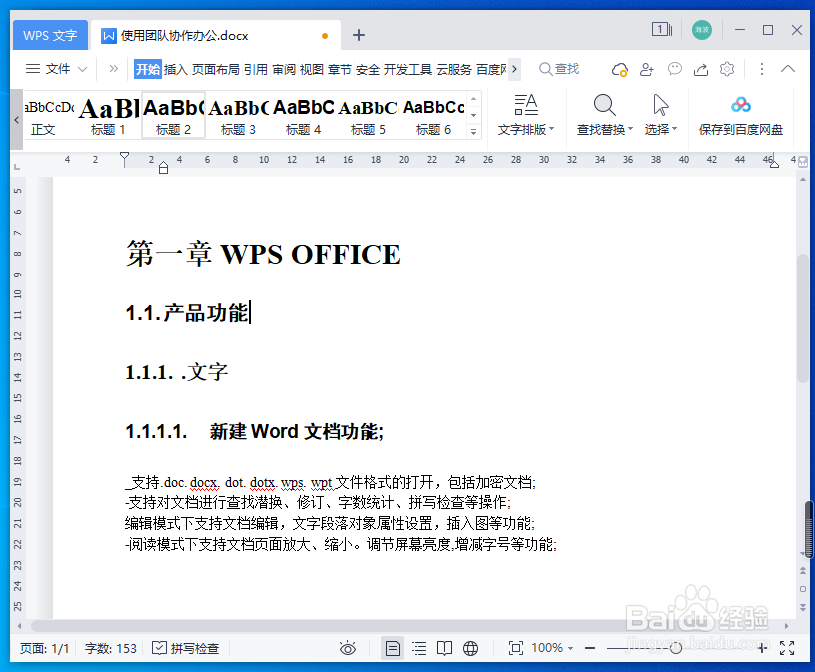The height and width of the screenshot is (672, 815).
Task: Click Save to Baidu Netdisk icon
Action: click(x=740, y=106)
